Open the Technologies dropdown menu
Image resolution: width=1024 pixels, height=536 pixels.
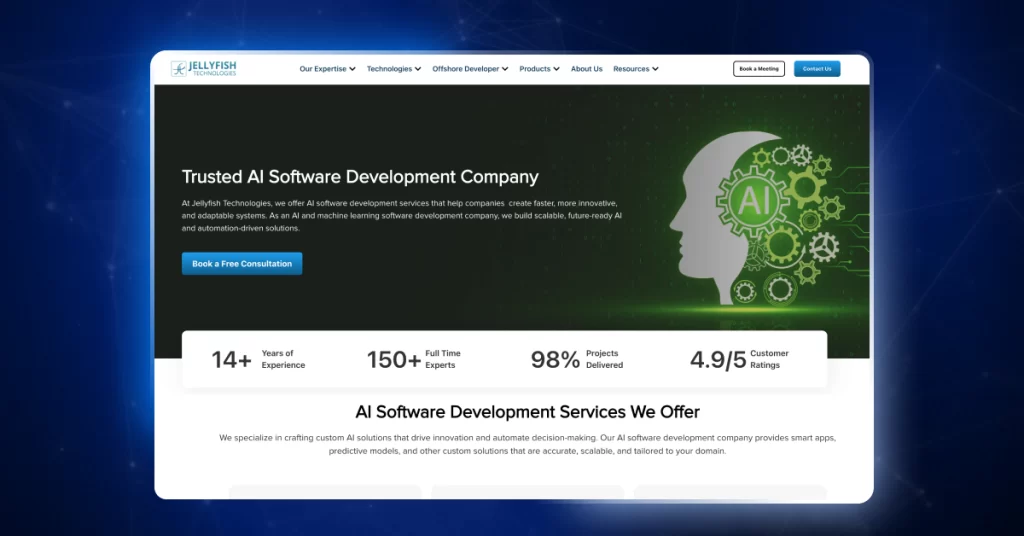pyautogui.click(x=394, y=69)
